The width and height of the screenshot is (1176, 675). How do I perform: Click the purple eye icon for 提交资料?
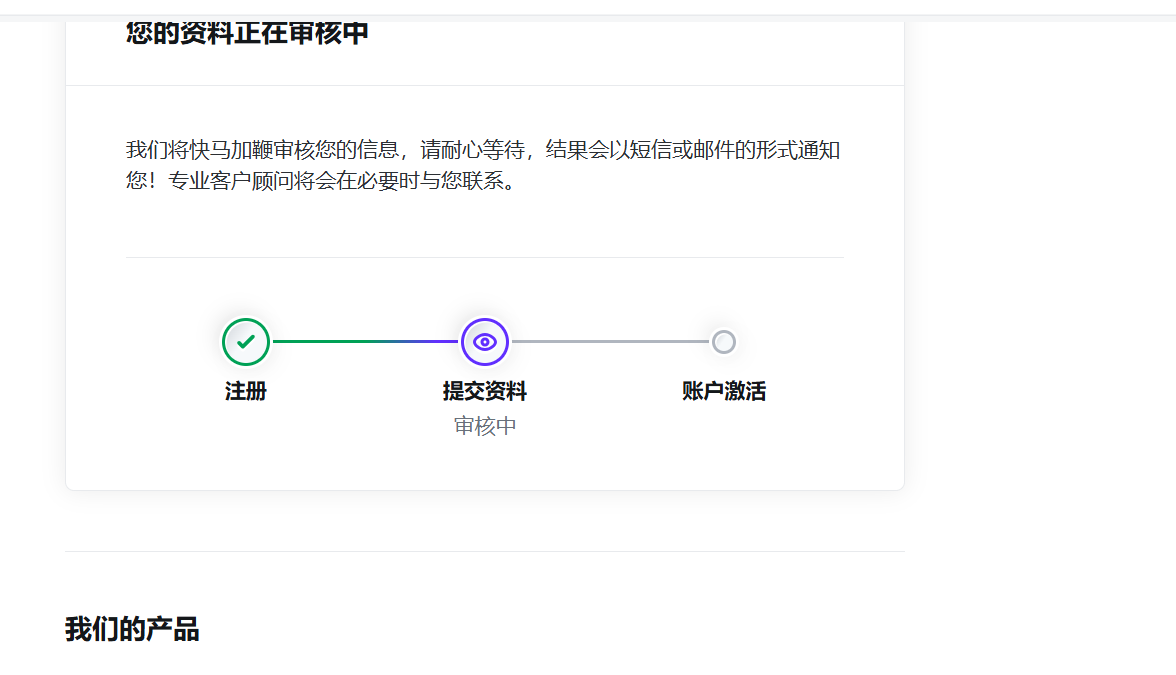tap(485, 342)
